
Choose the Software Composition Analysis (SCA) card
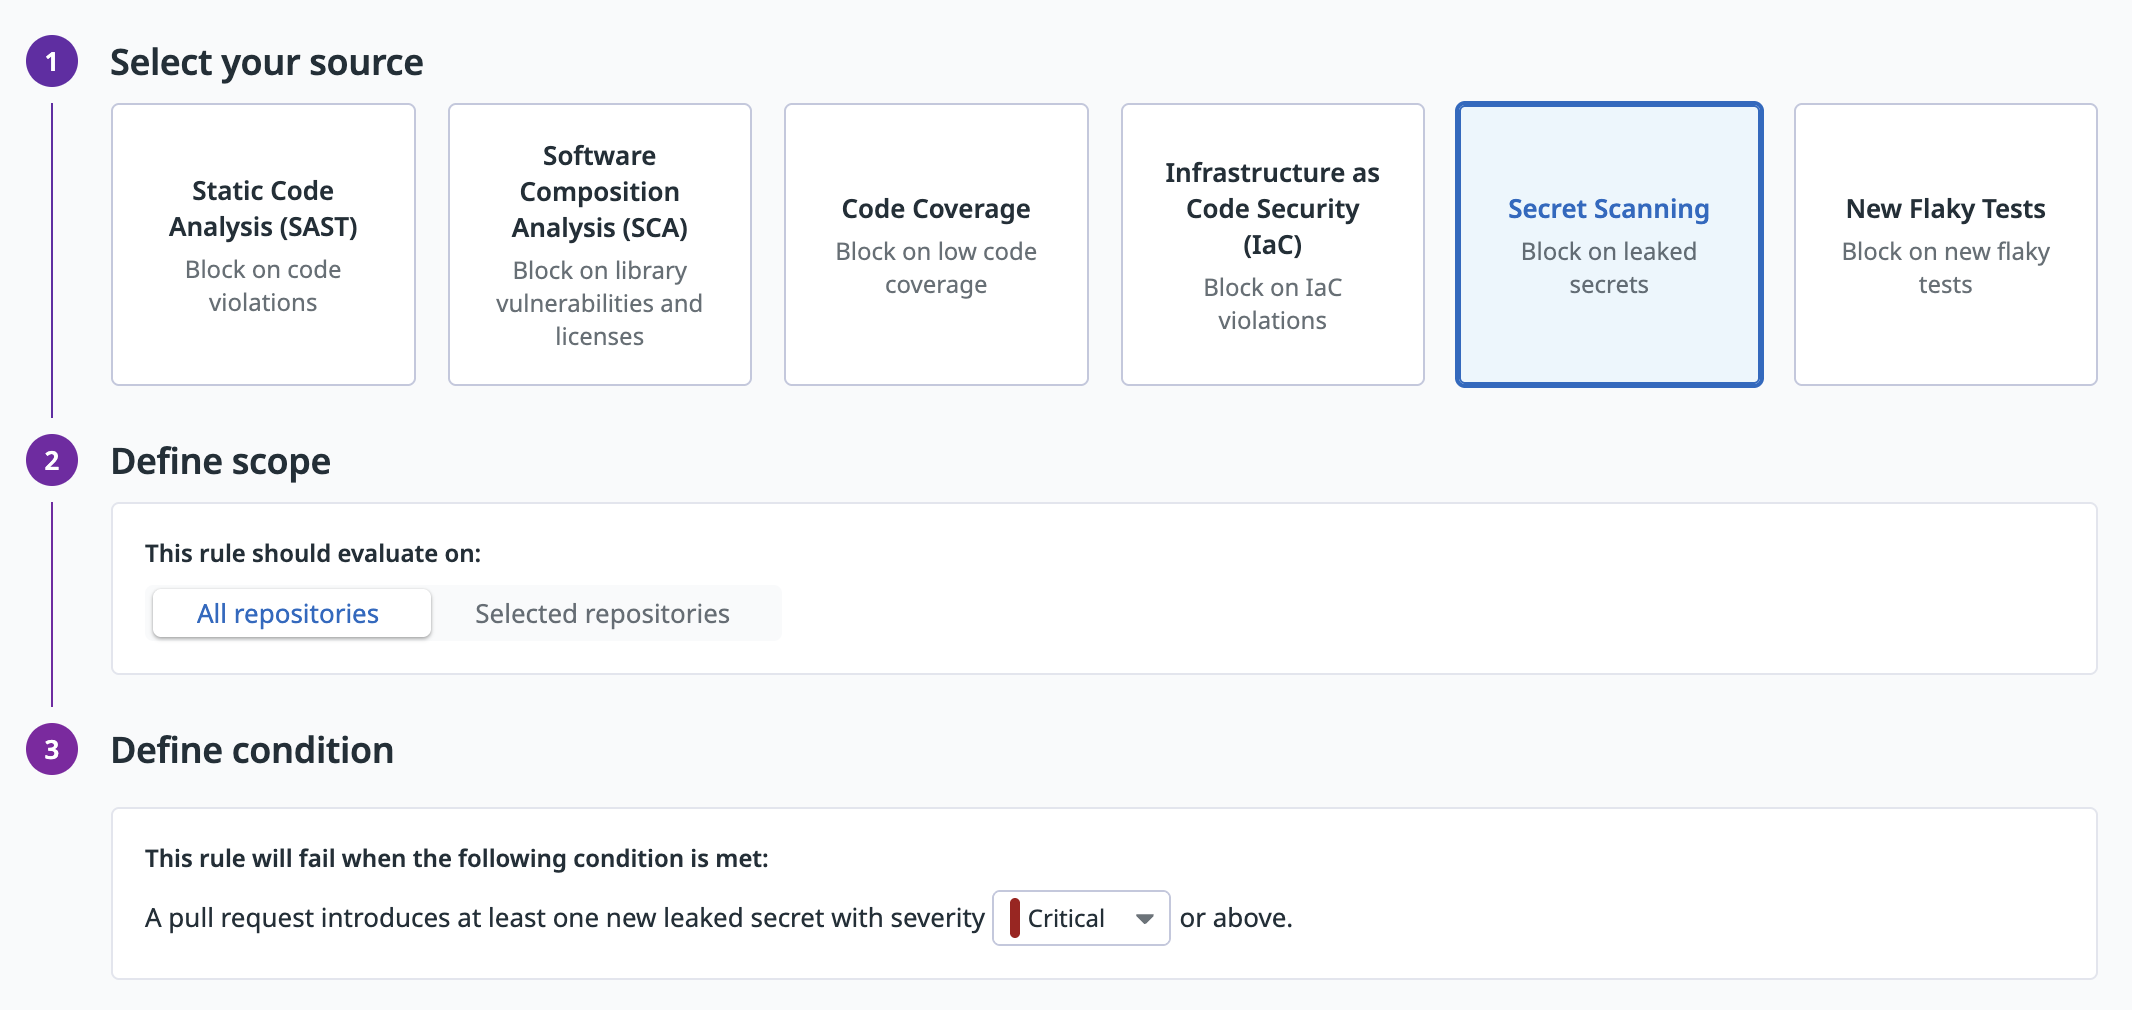click(x=599, y=245)
